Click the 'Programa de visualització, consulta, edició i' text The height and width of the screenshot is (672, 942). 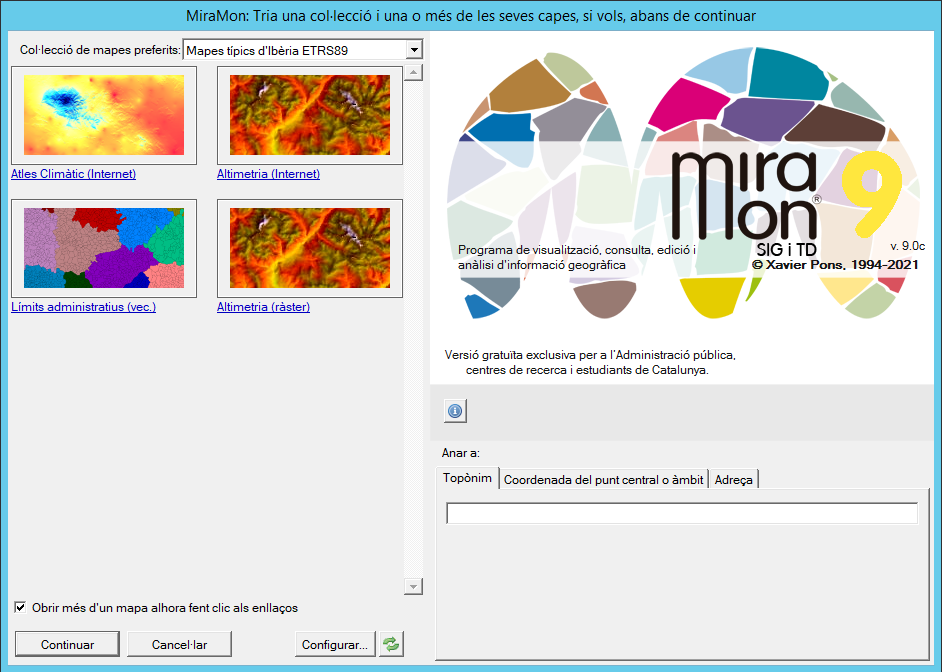(x=577, y=250)
